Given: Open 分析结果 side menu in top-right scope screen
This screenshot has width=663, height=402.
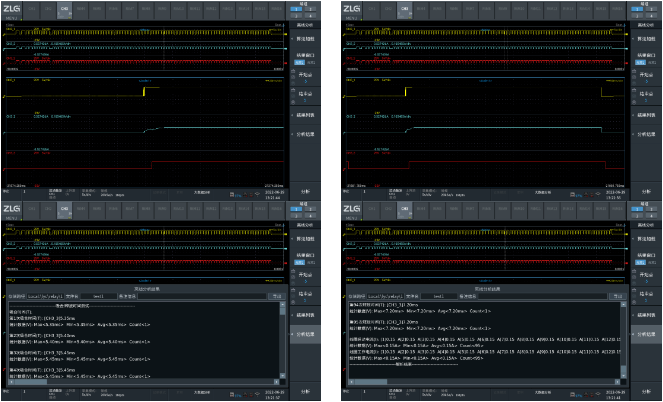Looking at the screenshot, I should point(645,134).
